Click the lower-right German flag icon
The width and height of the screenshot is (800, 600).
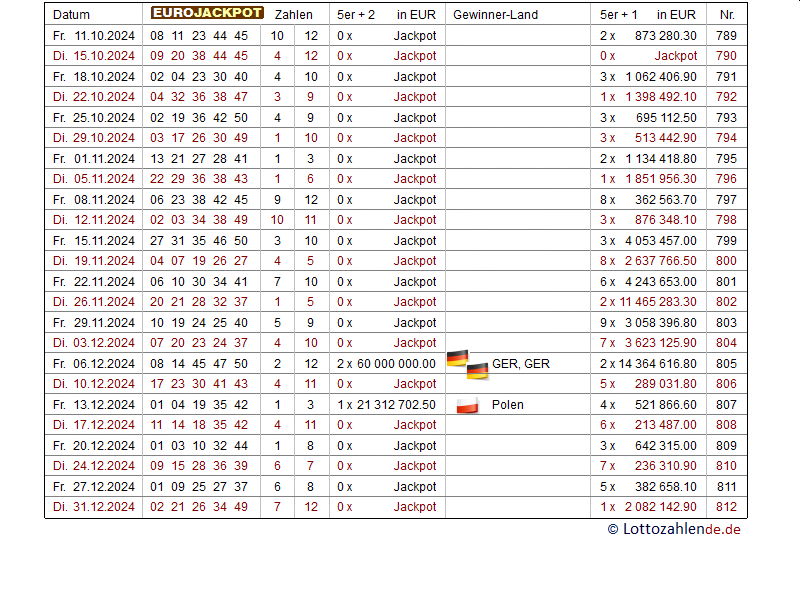[477, 371]
